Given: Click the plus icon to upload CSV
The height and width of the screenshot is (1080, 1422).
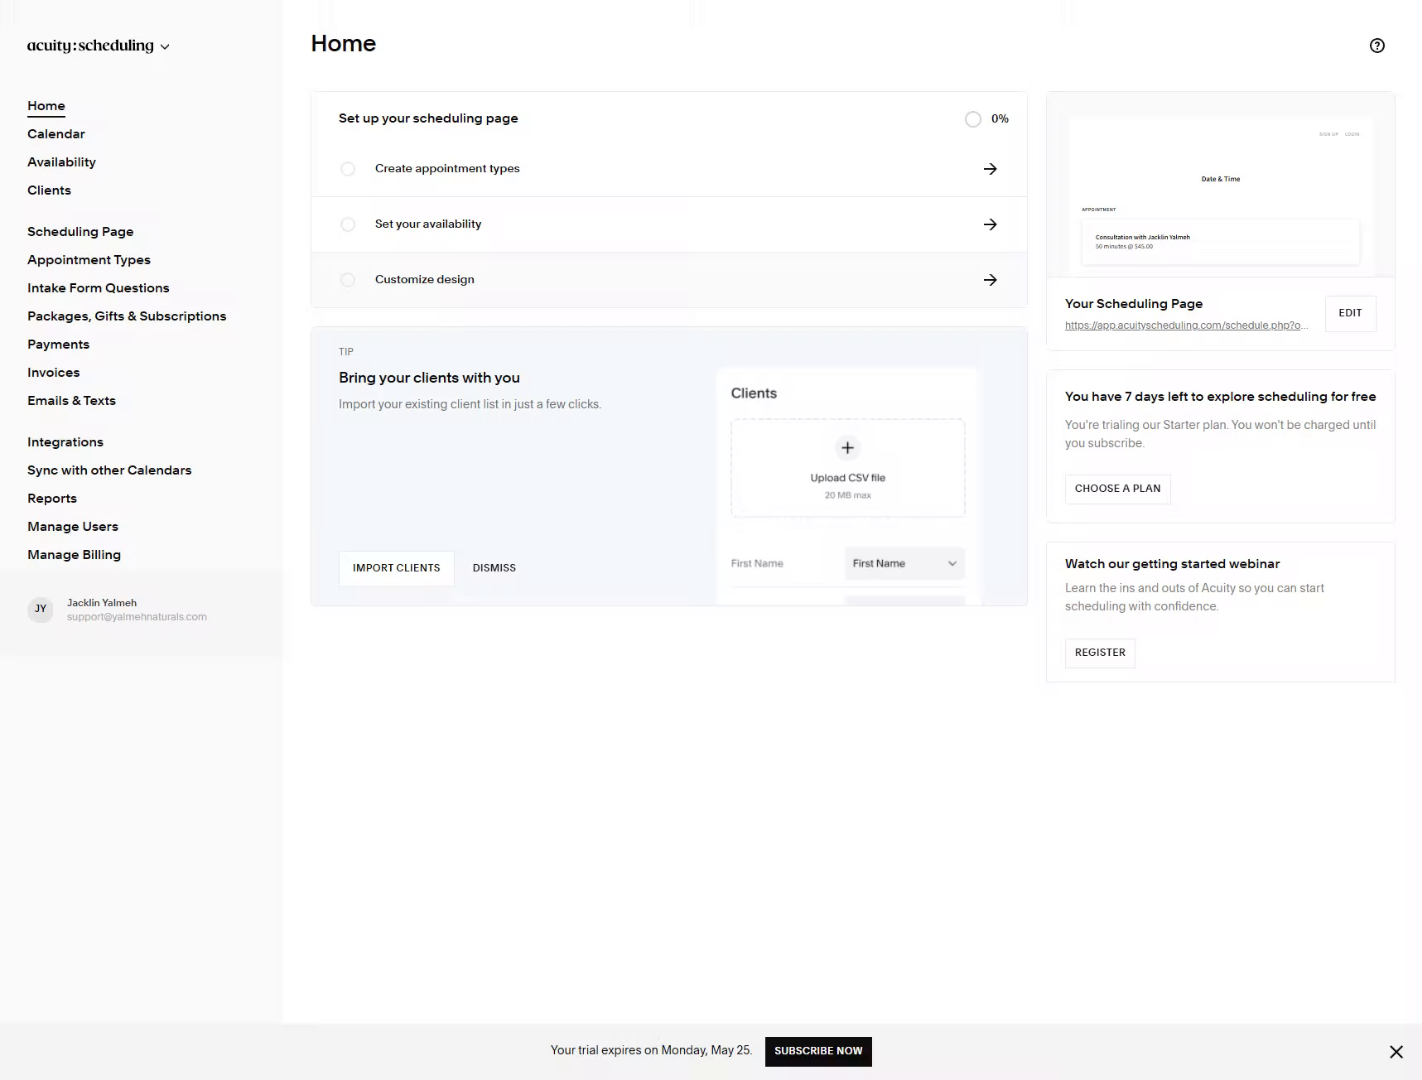Looking at the screenshot, I should click(x=847, y=448).
